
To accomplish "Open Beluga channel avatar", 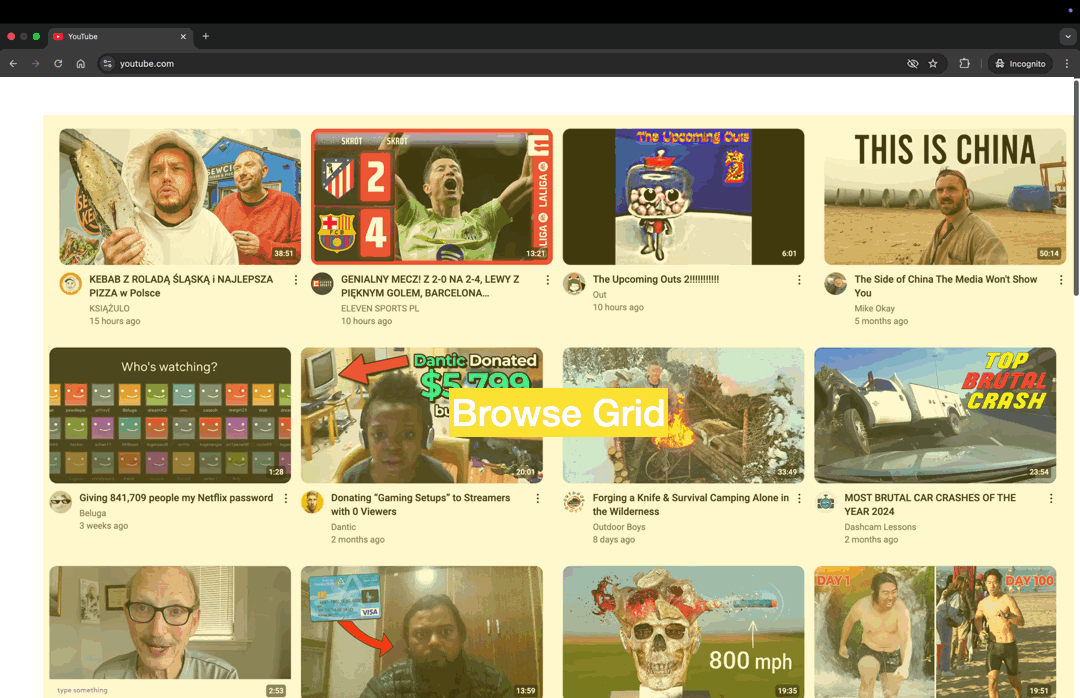I will [61, 502].
